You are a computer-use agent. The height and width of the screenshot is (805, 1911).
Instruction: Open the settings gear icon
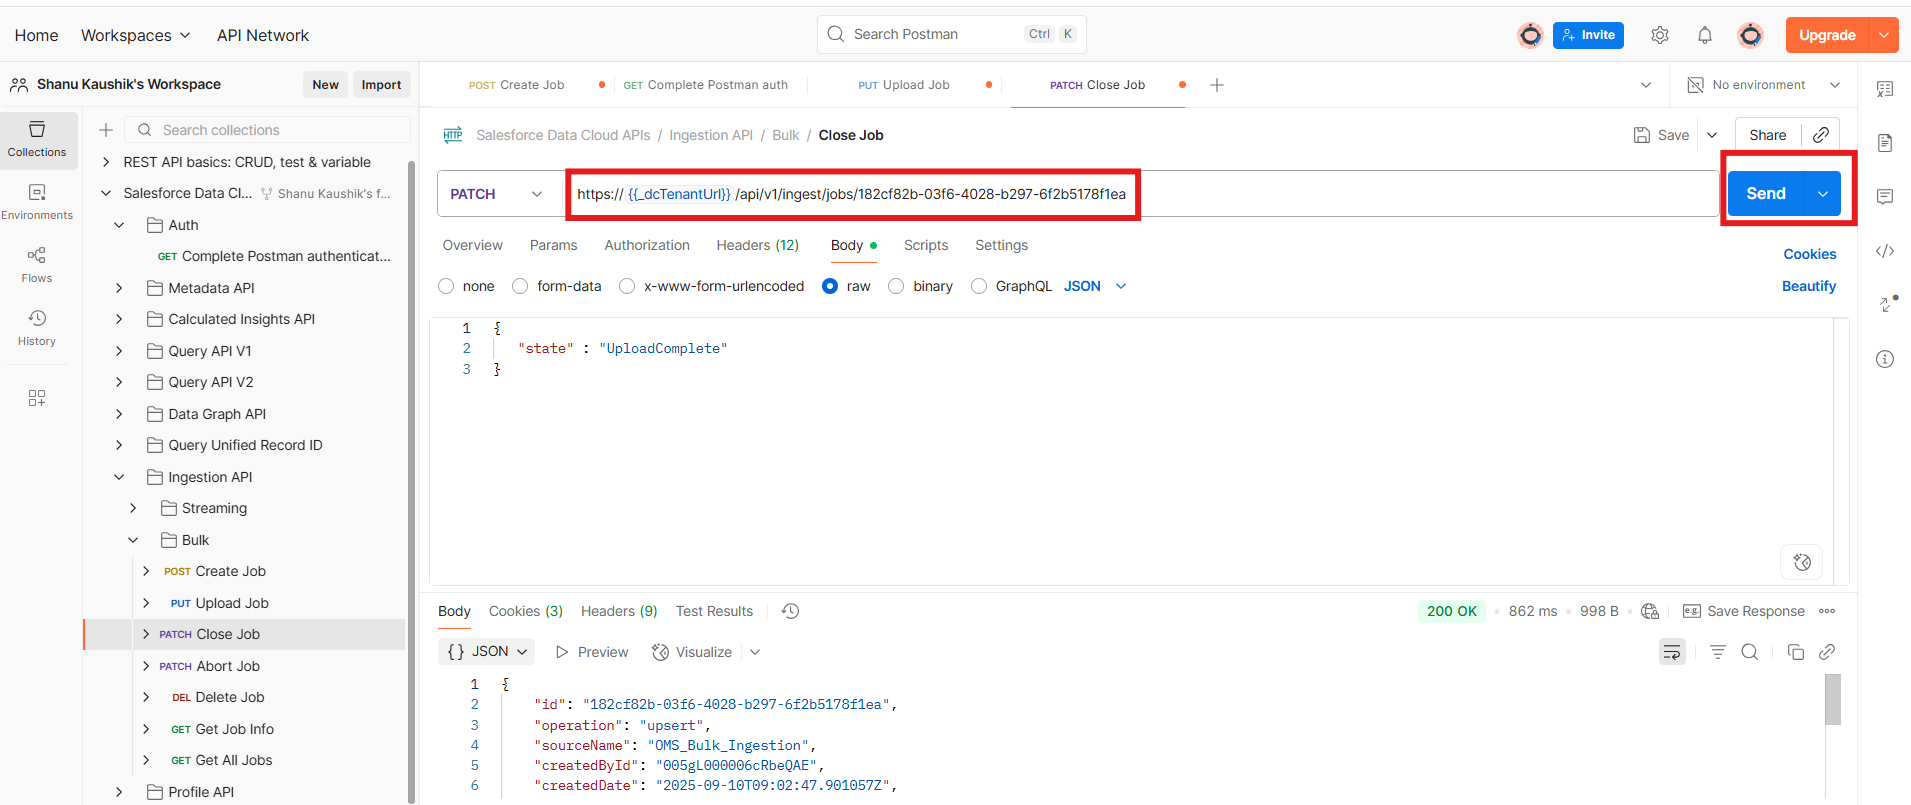(1659, 35)
